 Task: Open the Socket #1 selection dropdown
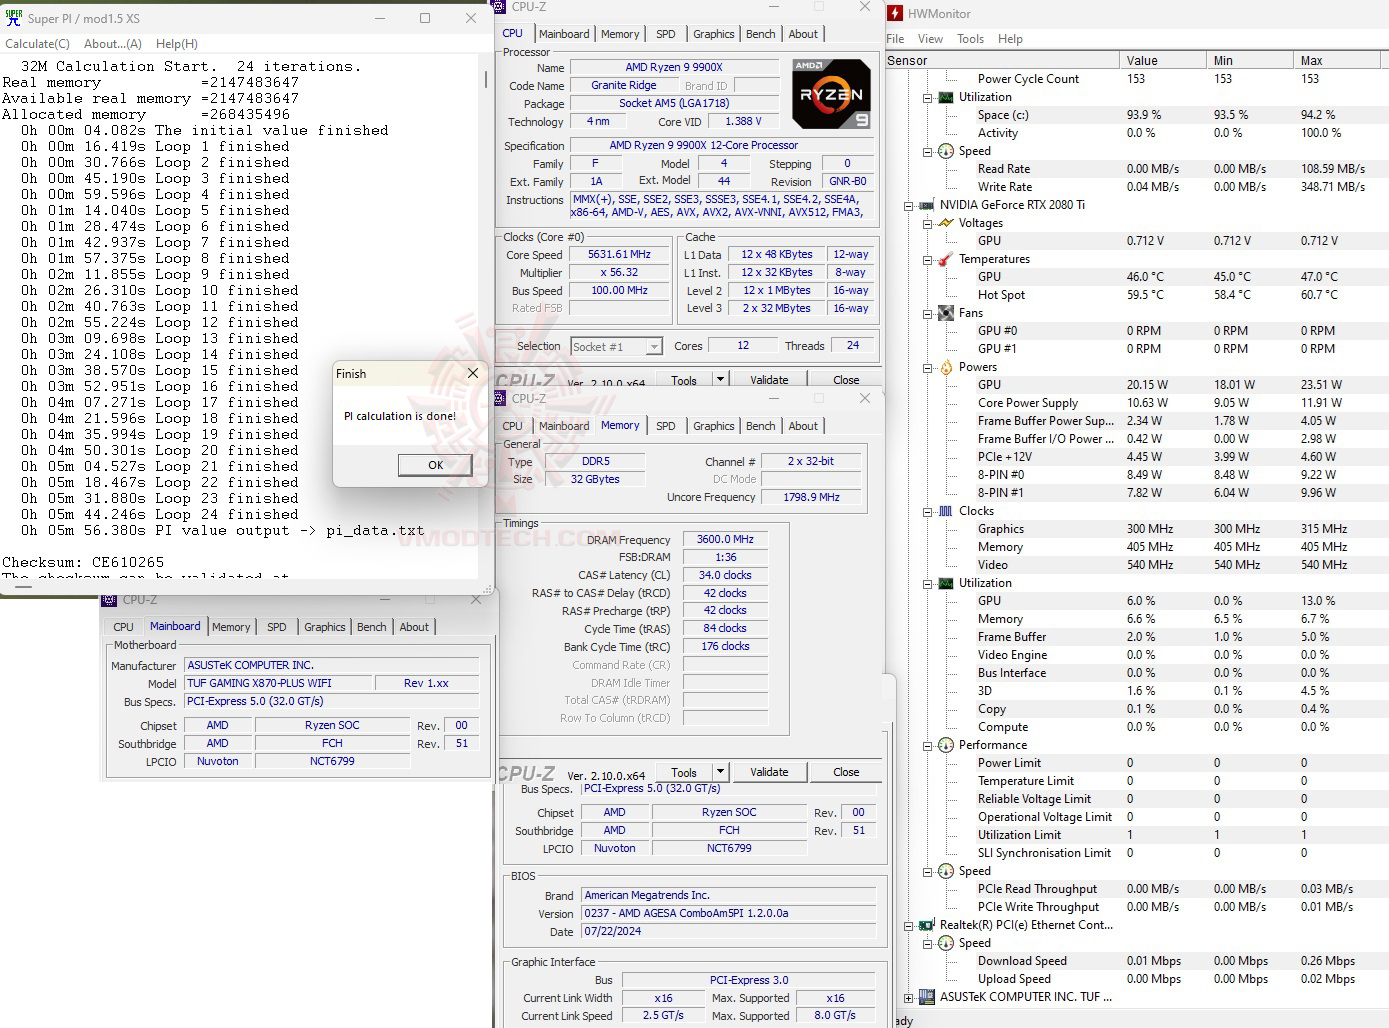point(654,346)
